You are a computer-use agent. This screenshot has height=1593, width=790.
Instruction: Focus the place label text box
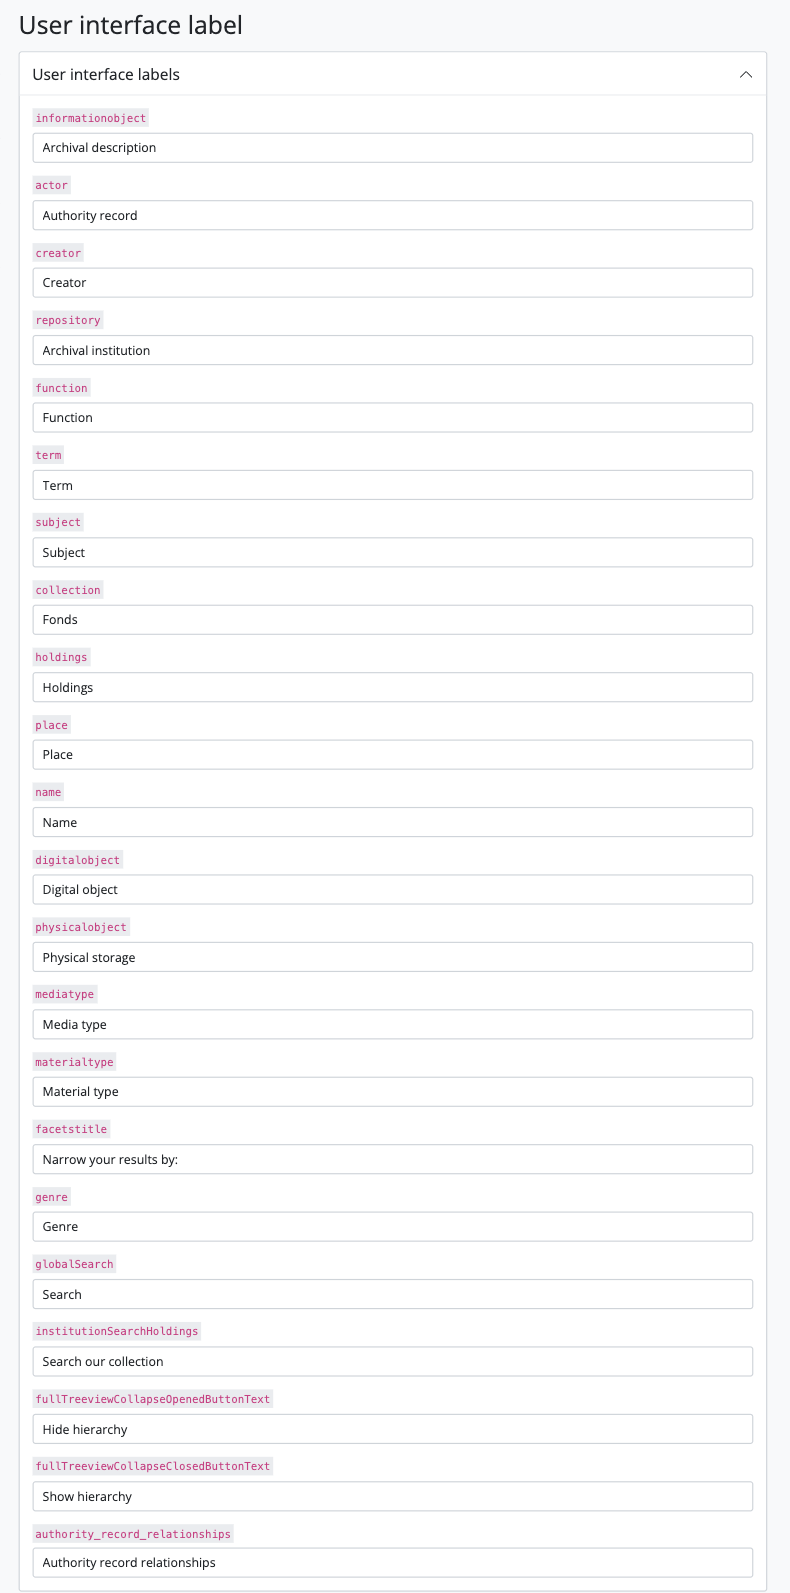tap(392, 755)
